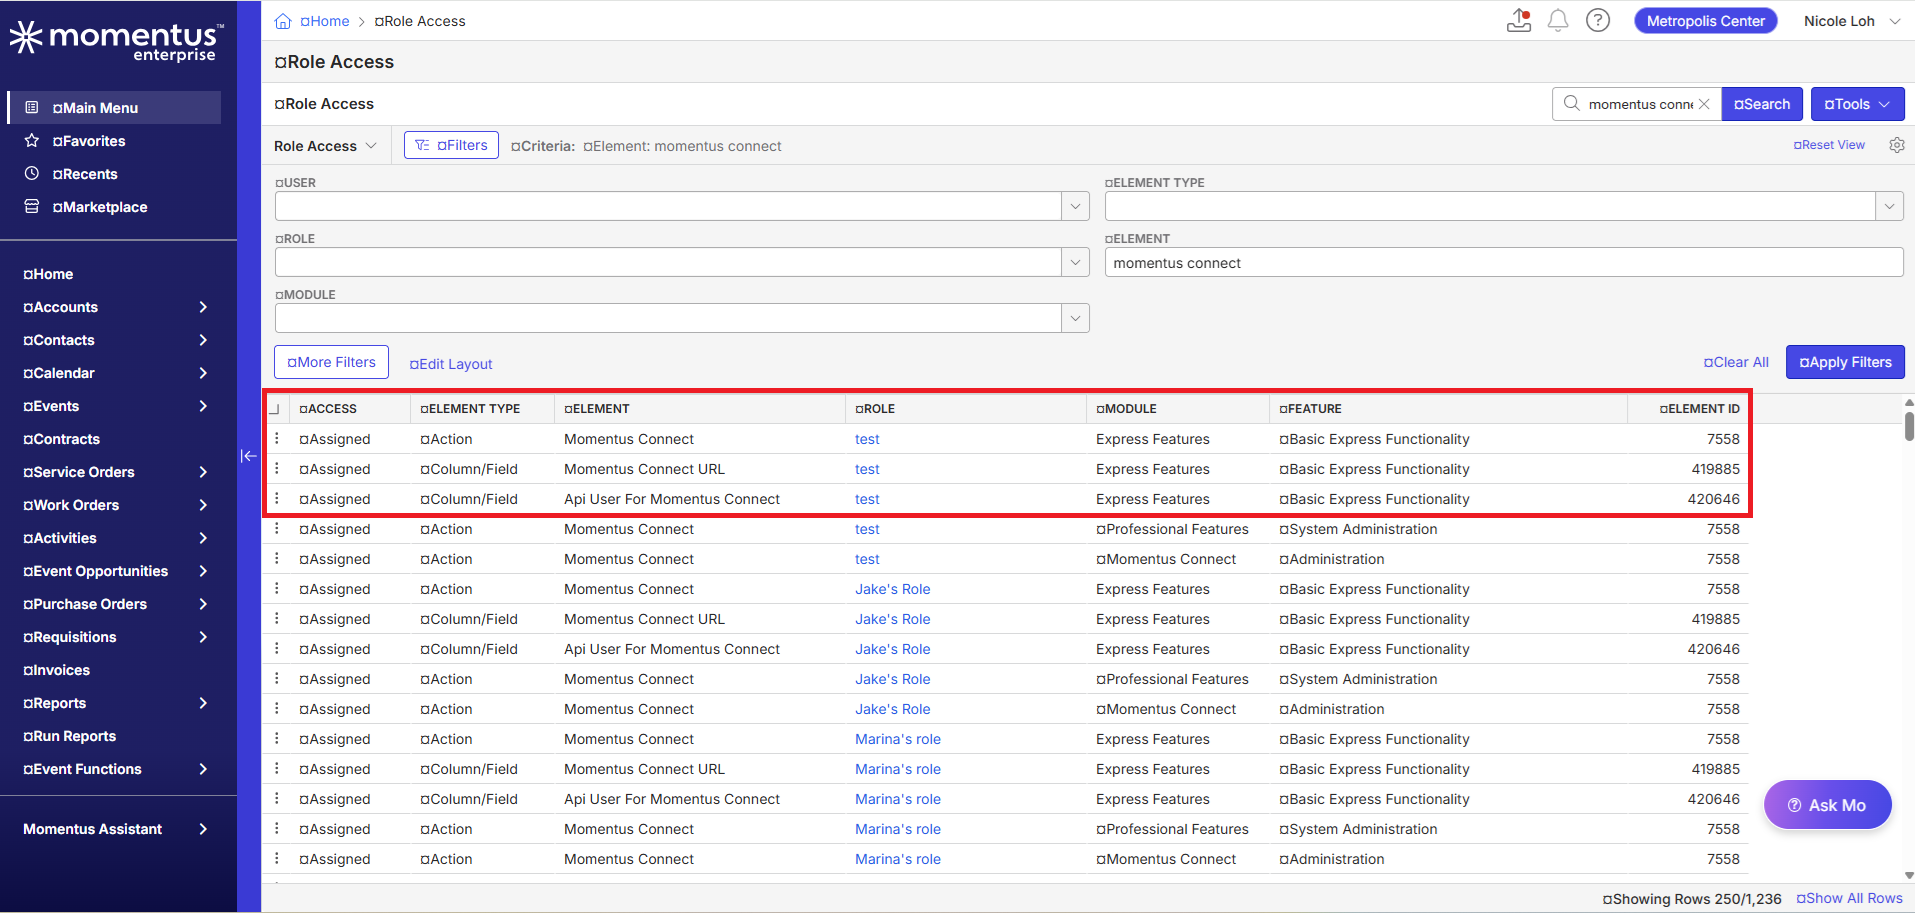Expand the Events submenu
Viewport: 1915px width, 913px height.
point(203,406)
